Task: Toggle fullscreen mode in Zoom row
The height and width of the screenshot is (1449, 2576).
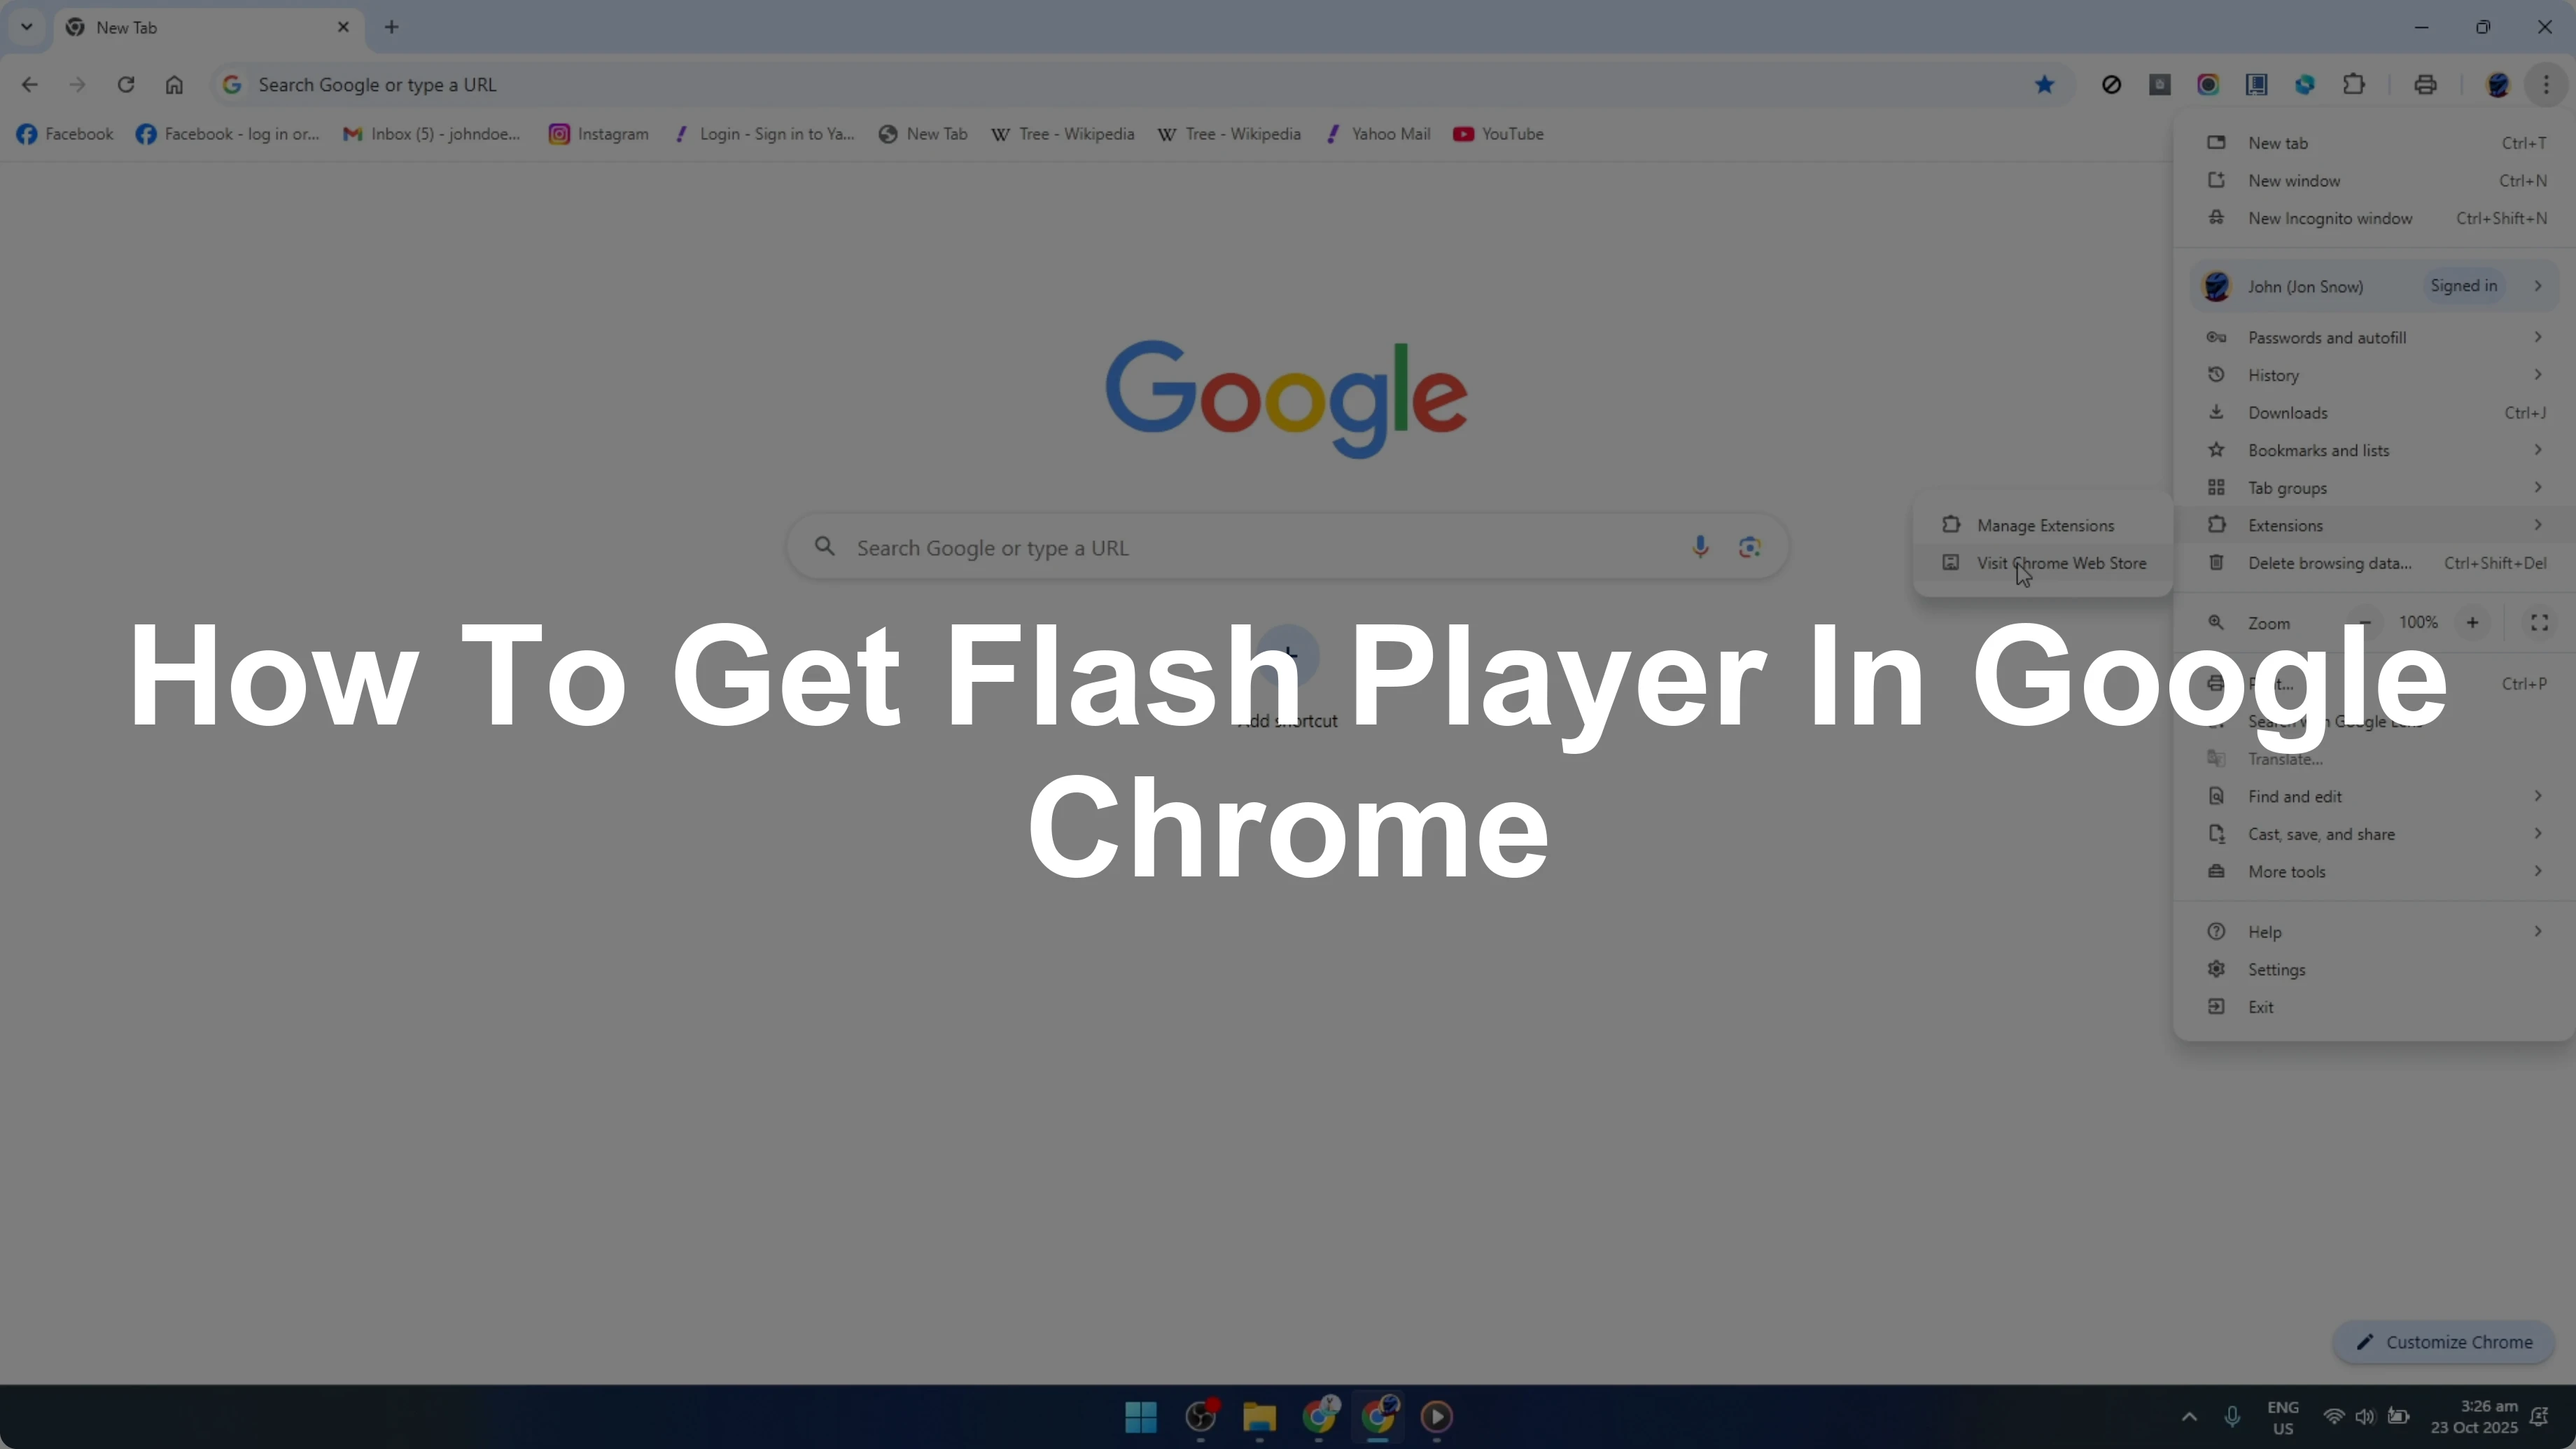Action: 2539,623
